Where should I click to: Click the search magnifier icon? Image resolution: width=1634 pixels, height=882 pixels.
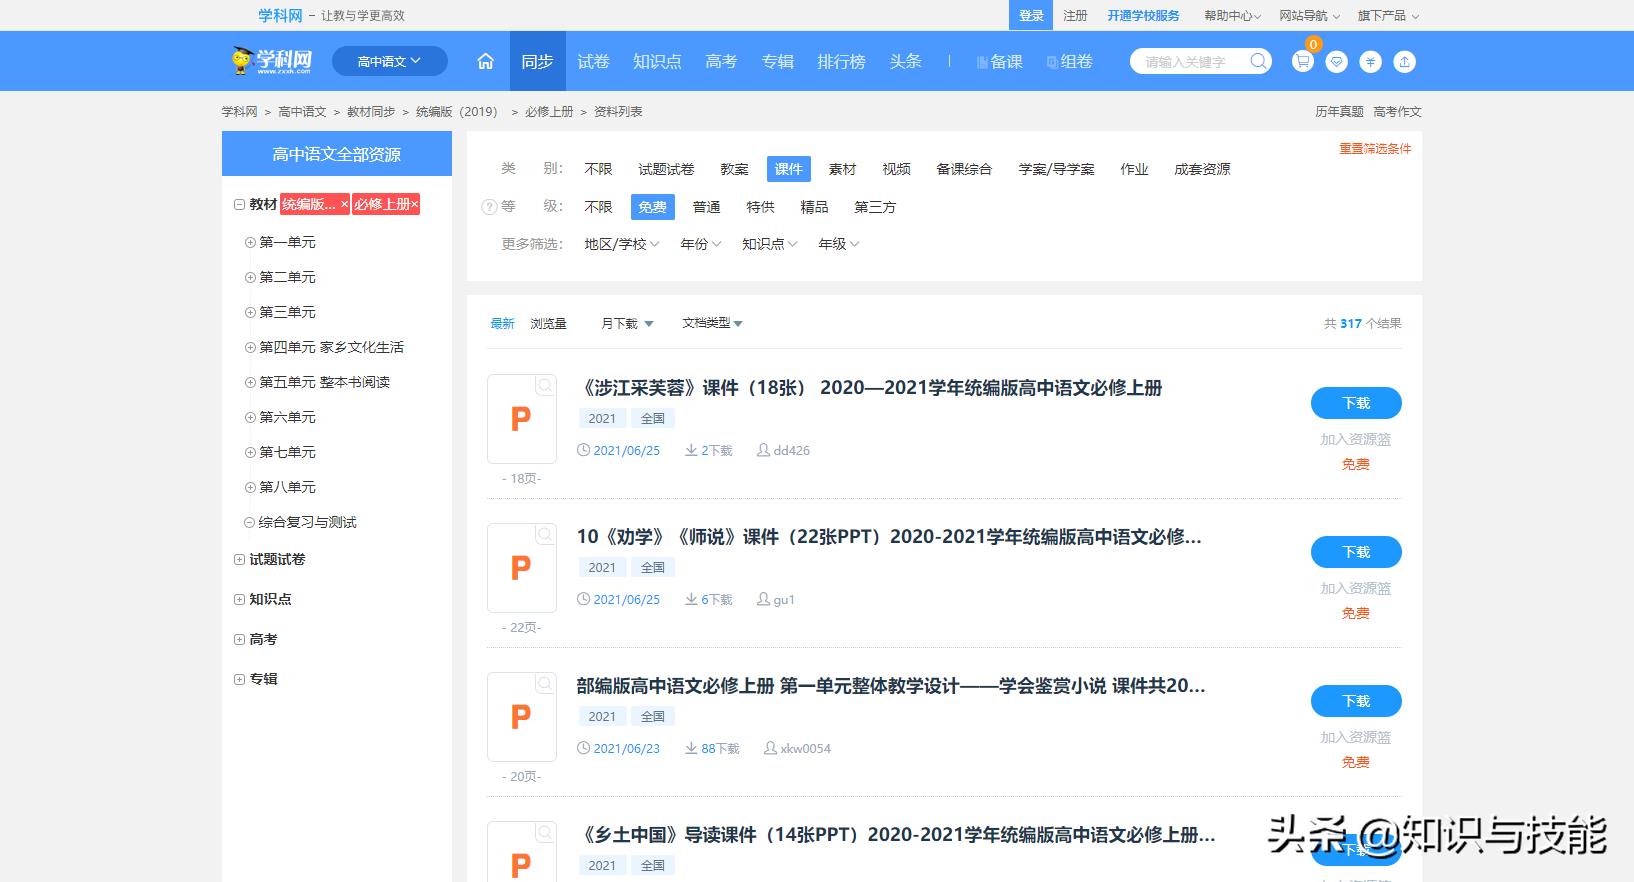(x=1258, y=62)
